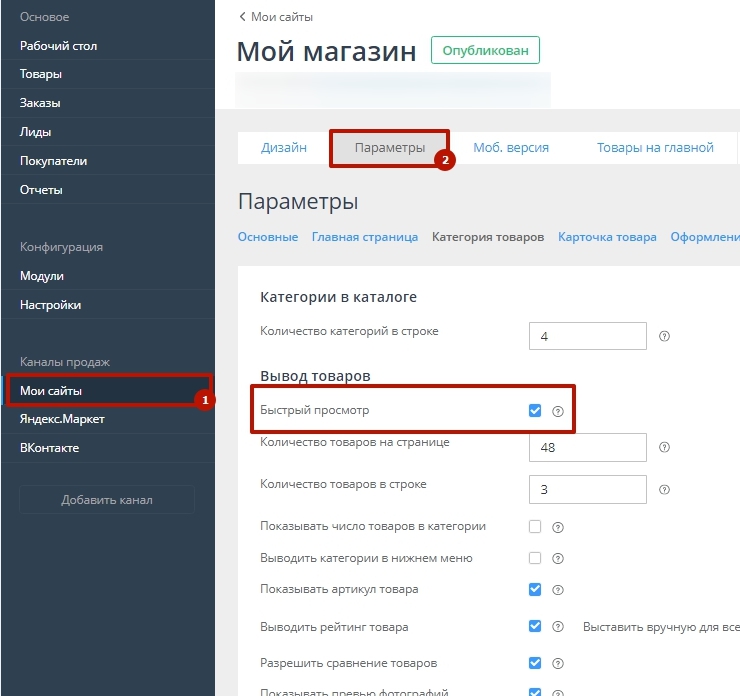
Task: Select Карточка товара section
Action: 607,237
